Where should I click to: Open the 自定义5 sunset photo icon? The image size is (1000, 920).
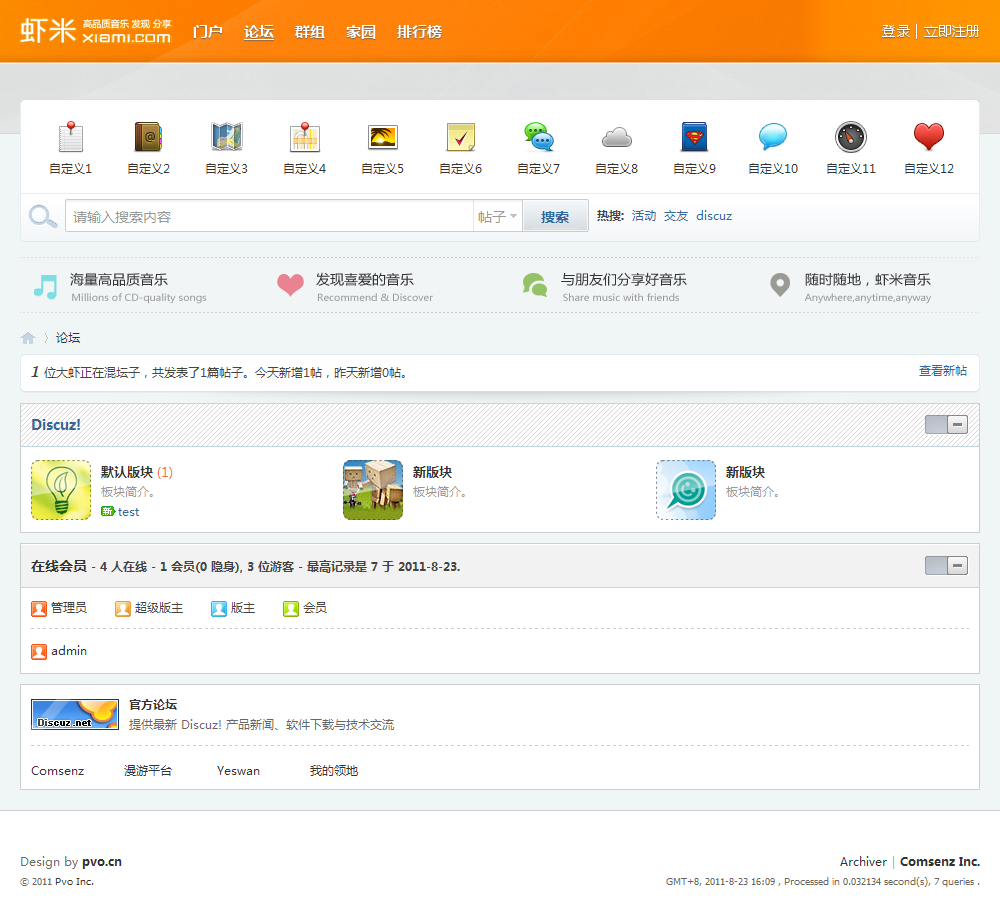pyautogui.click(x=383, y=136)
